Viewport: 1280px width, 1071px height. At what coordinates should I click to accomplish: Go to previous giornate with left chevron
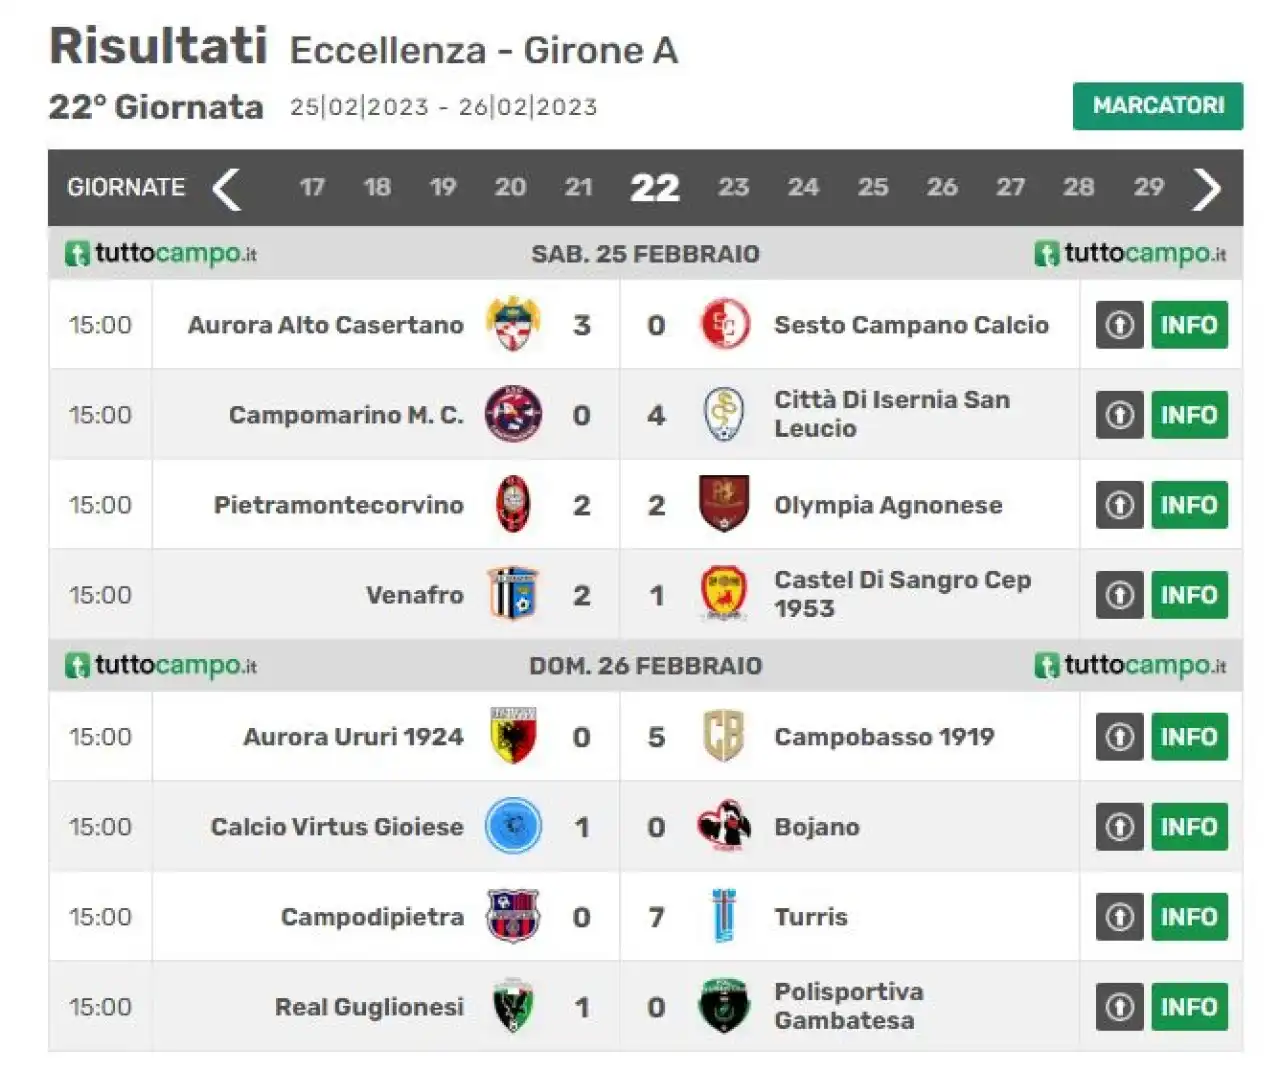coord(227,188)
